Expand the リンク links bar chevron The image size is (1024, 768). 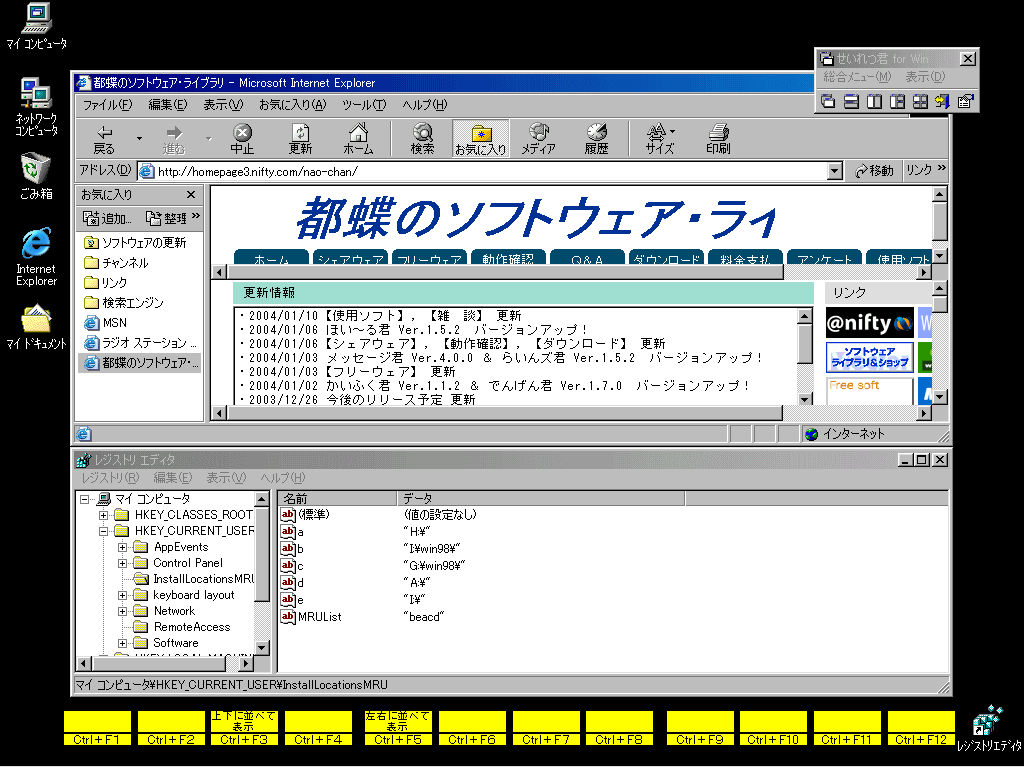point(942,168)
